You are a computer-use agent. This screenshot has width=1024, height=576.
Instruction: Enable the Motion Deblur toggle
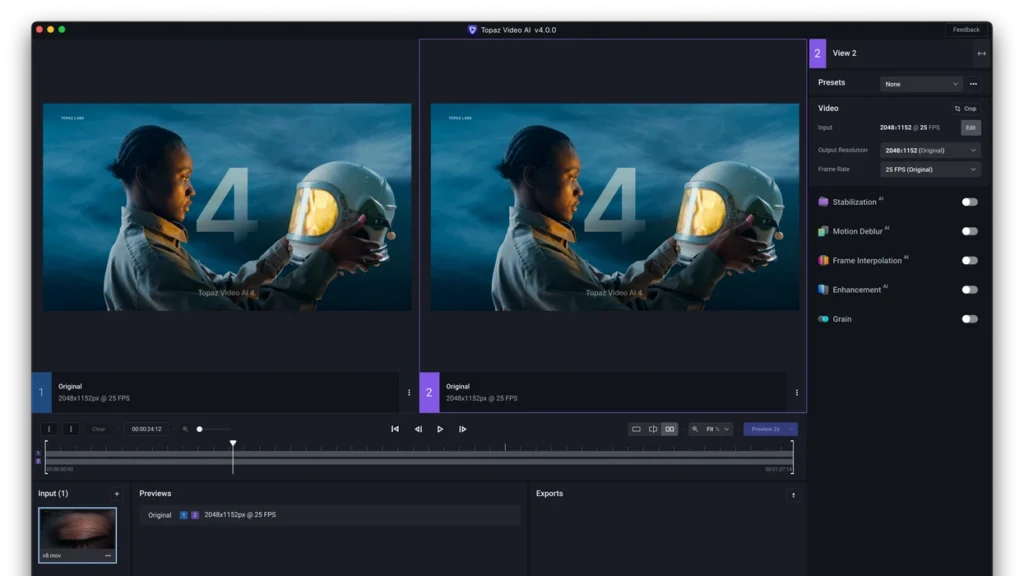[970, 231]
